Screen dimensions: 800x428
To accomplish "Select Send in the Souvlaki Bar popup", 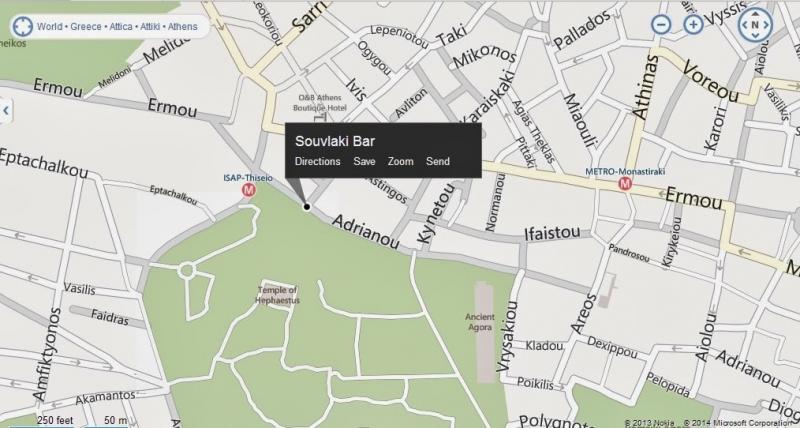I will [438, 161].
